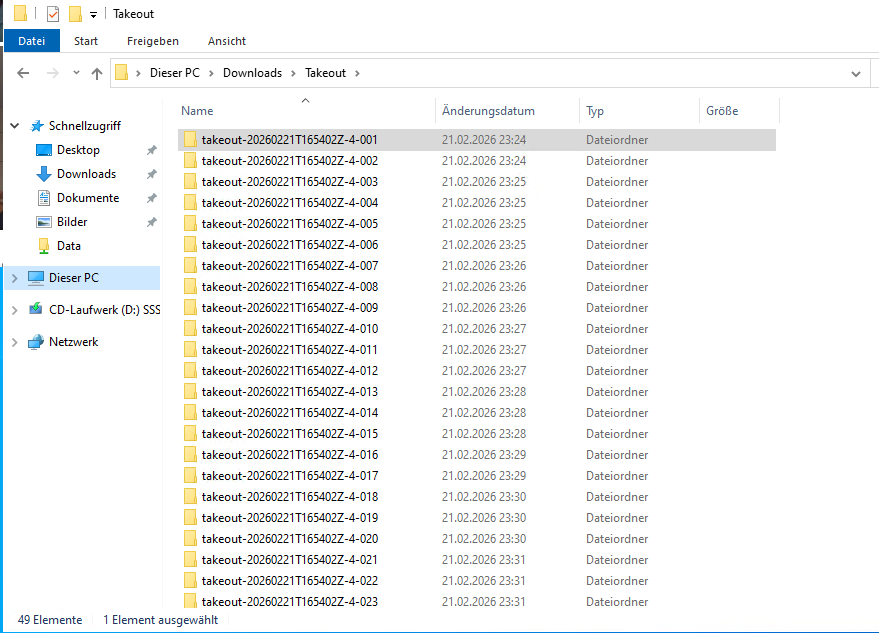Expand chevron after 'Downloads' breadcrumb
Screen dimensions: 879x633
coord(293,73)
